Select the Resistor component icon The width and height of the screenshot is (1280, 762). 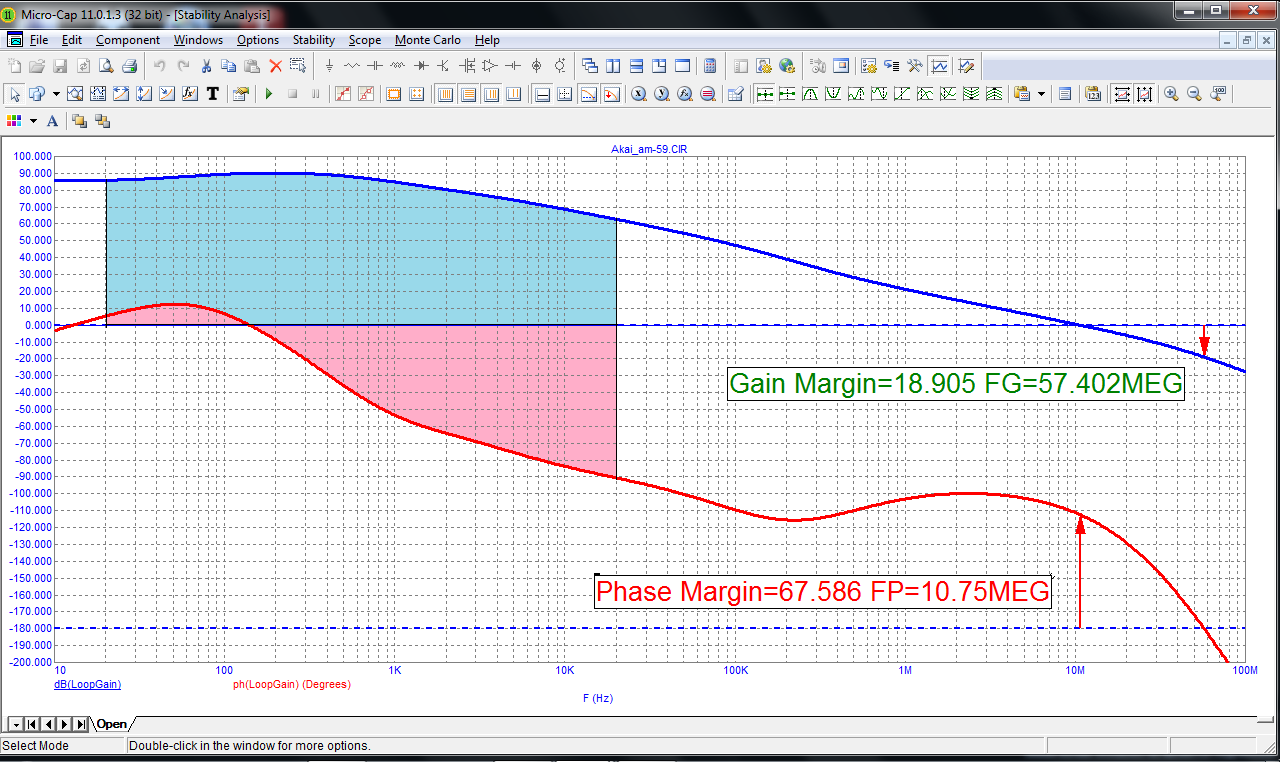[x=352, y=66]
